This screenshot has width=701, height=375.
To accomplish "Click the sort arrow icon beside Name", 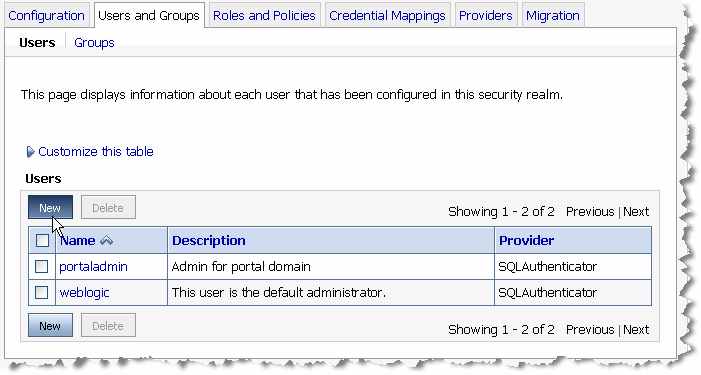I will click(x=106, y=241).
